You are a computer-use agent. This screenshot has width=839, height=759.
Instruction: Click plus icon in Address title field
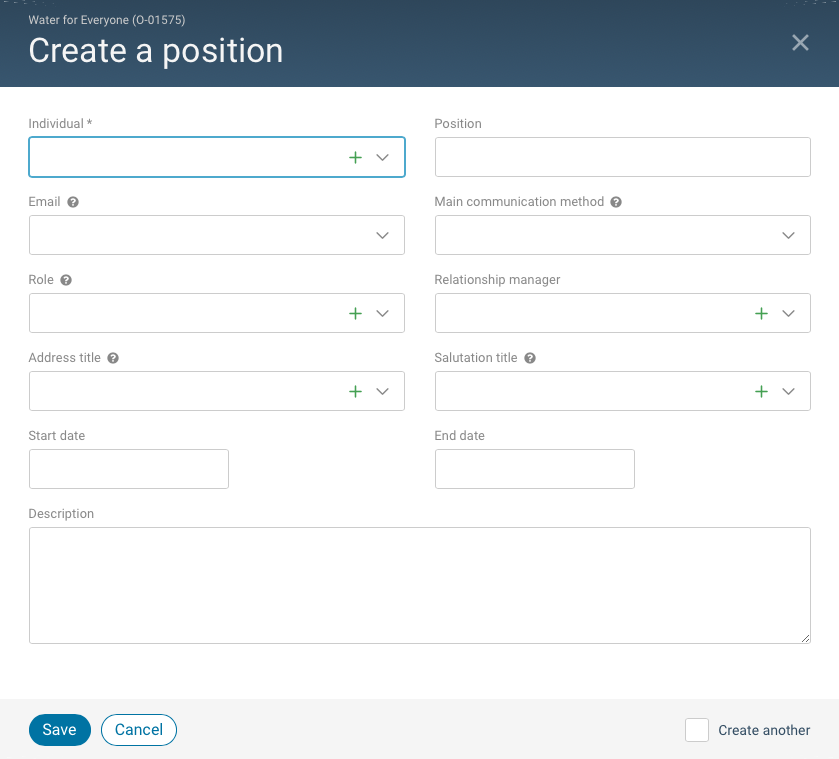[x=355, y=392]
